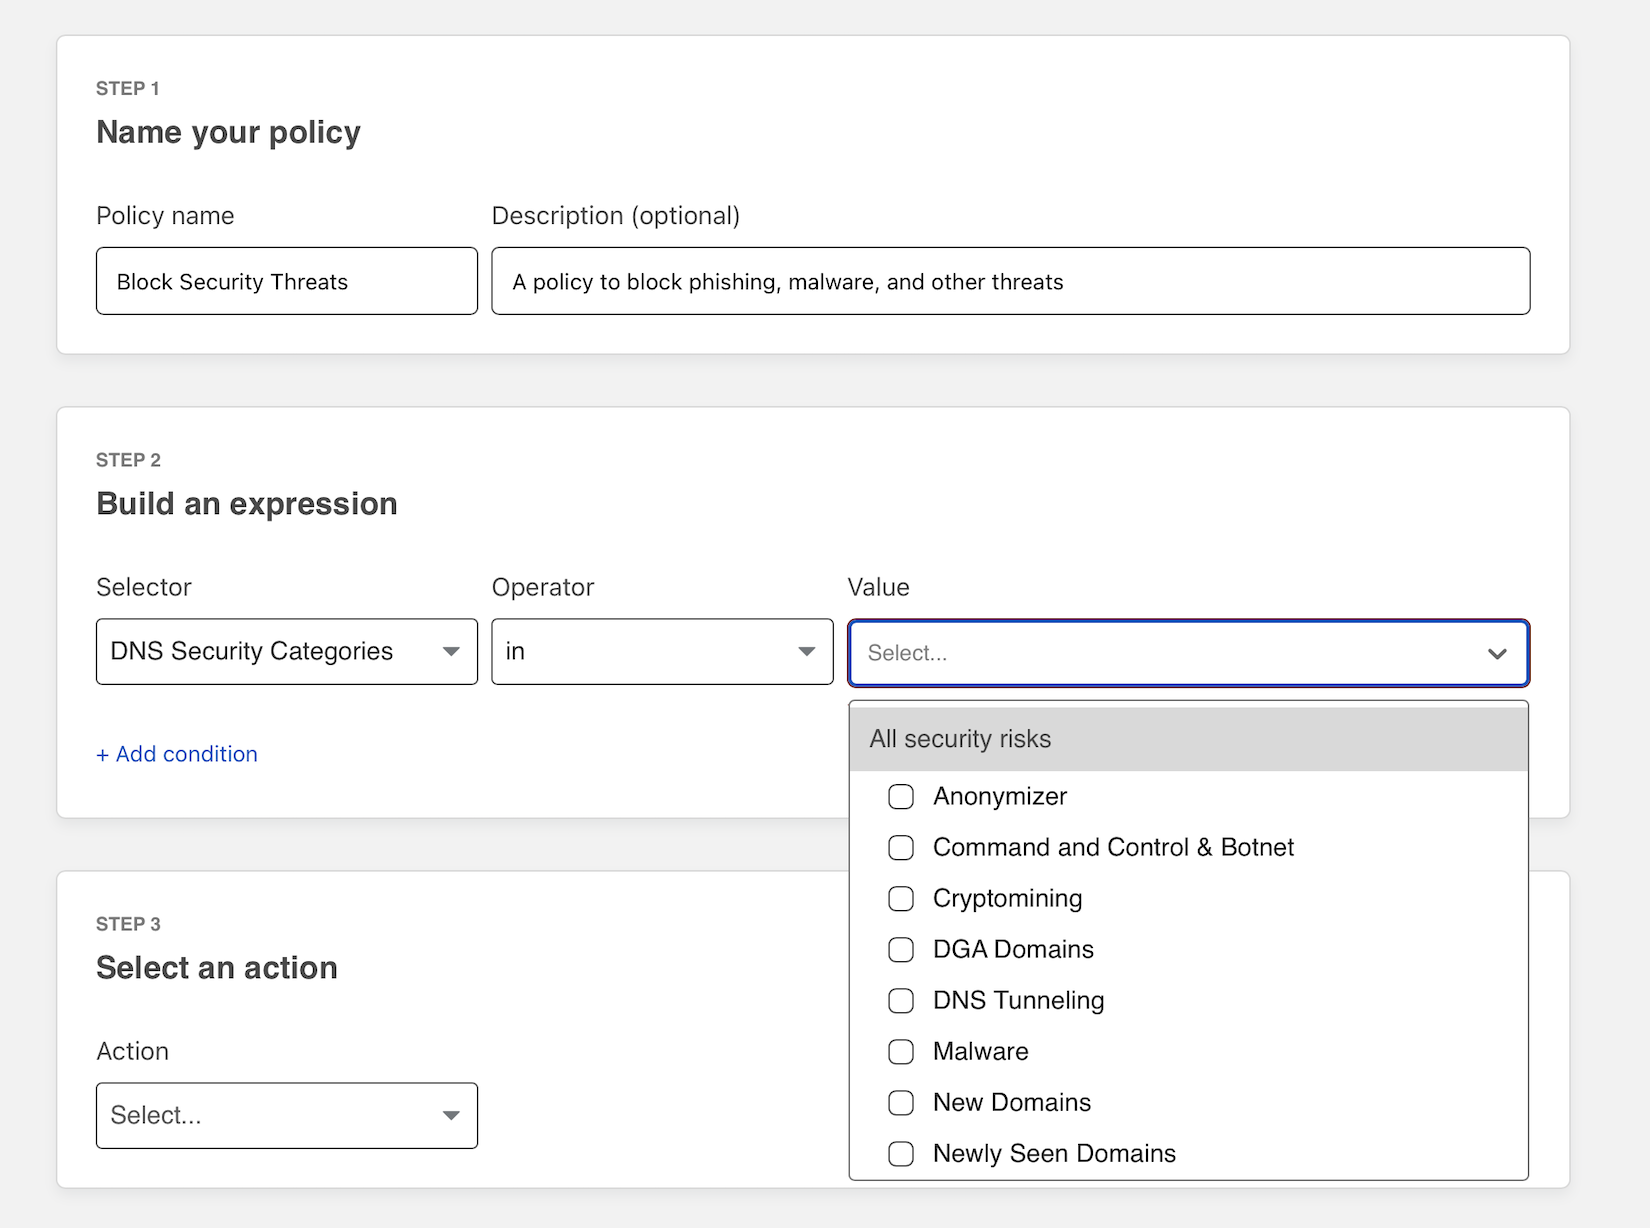Select the Newly Seen Domains checkbox
This screenshot has height=1228, width=1650.
pyautogui.click(x=901, y=1153)
